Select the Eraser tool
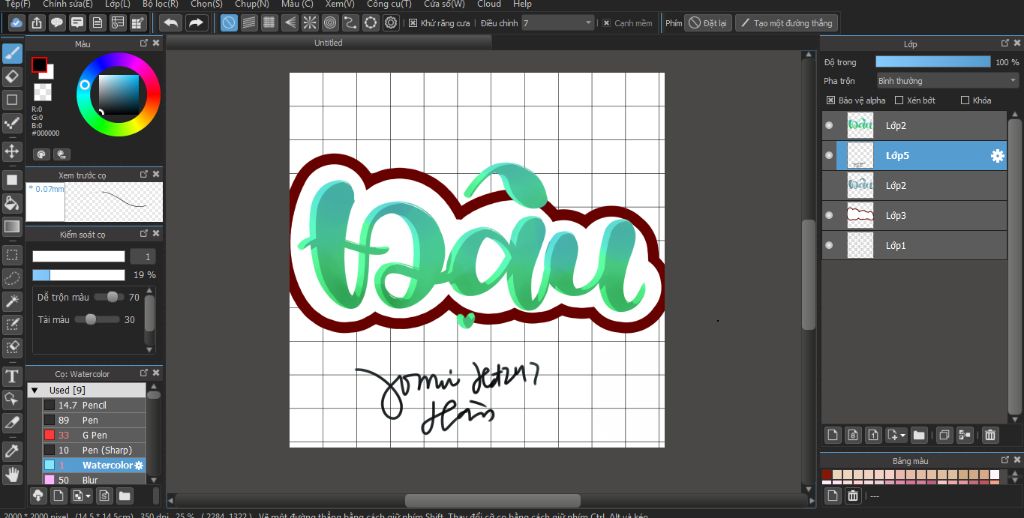This screenshot has width=1024, height=518. (12, 76)
